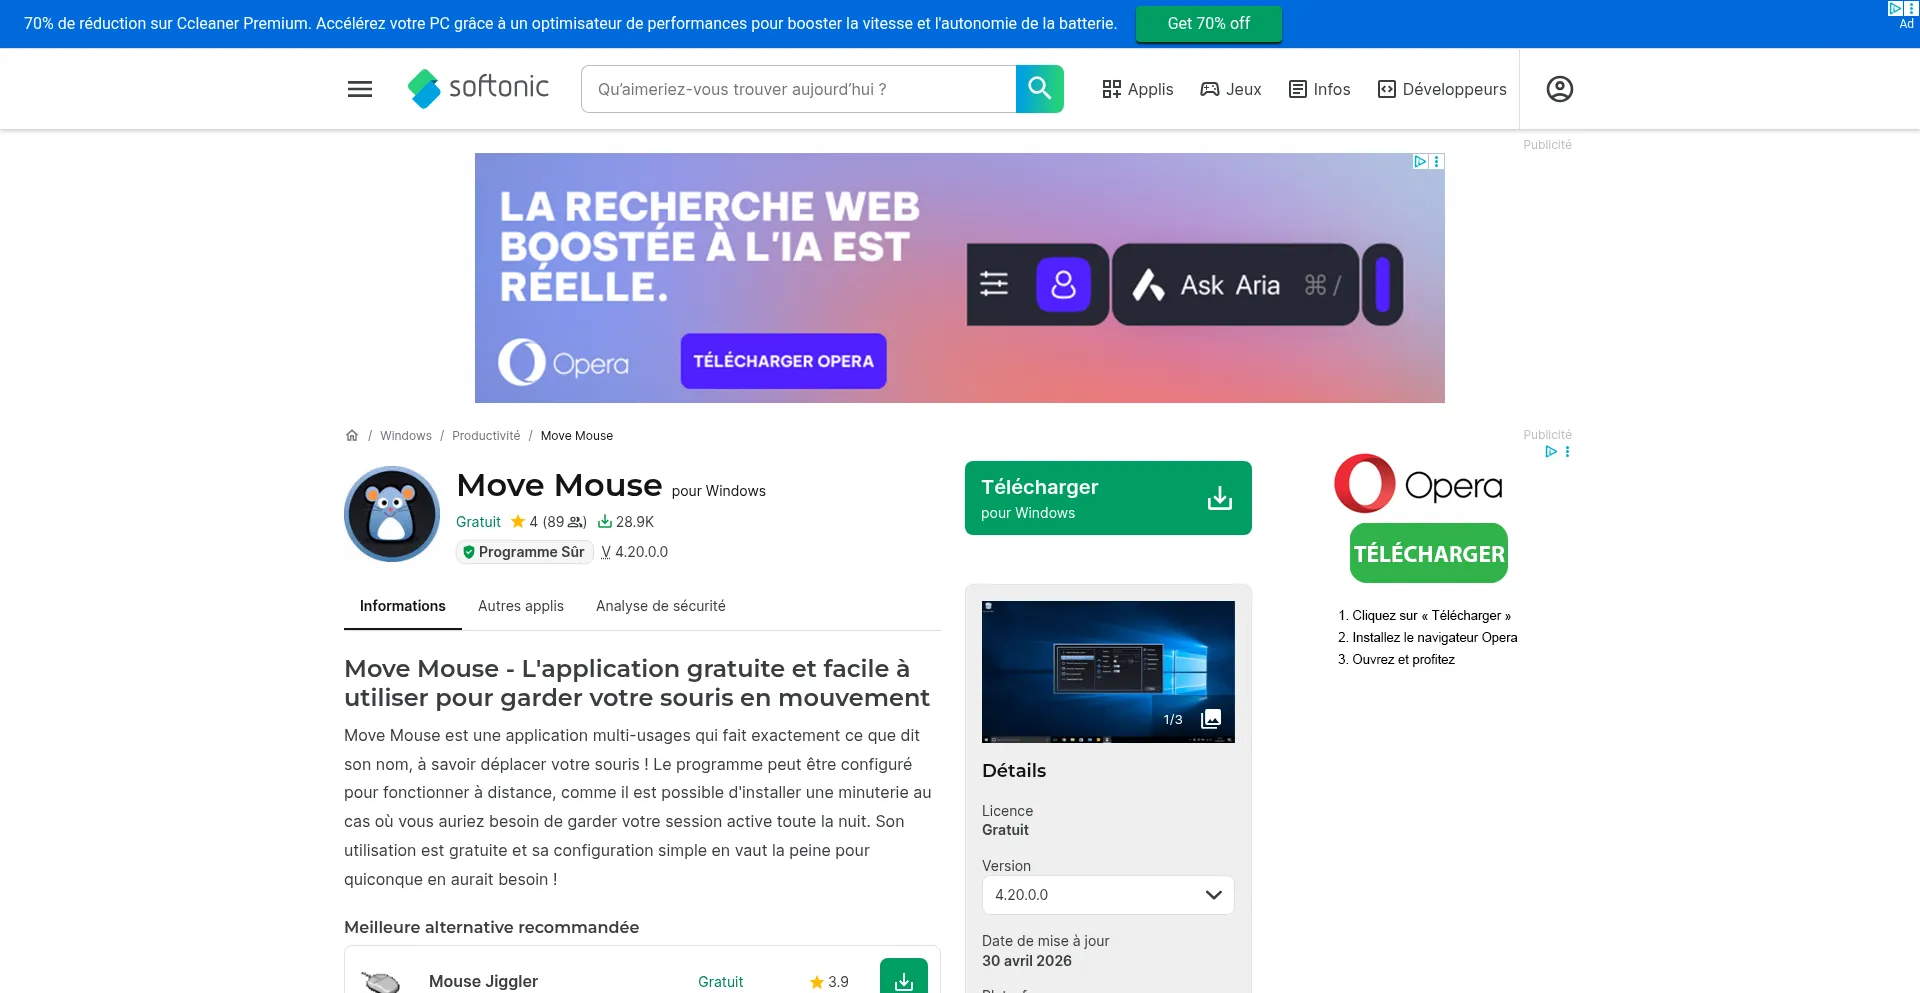Click the V 4.20.0.0 version link

[x=634, y=552]
